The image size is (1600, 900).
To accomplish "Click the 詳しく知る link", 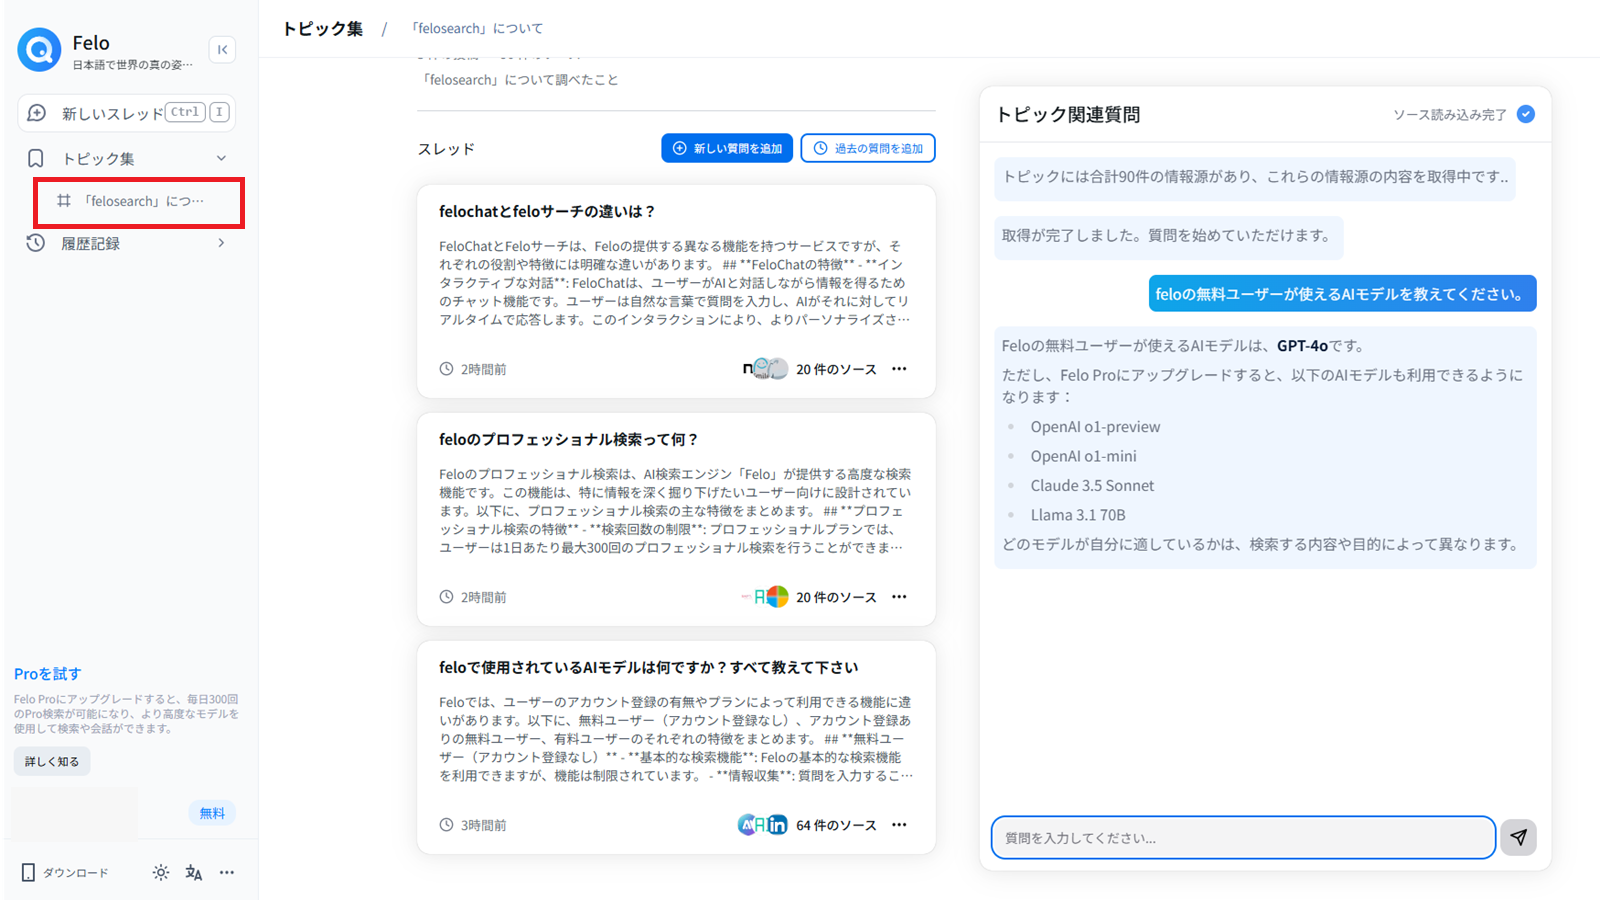I will pyautogui.click(x=51, y=761).
